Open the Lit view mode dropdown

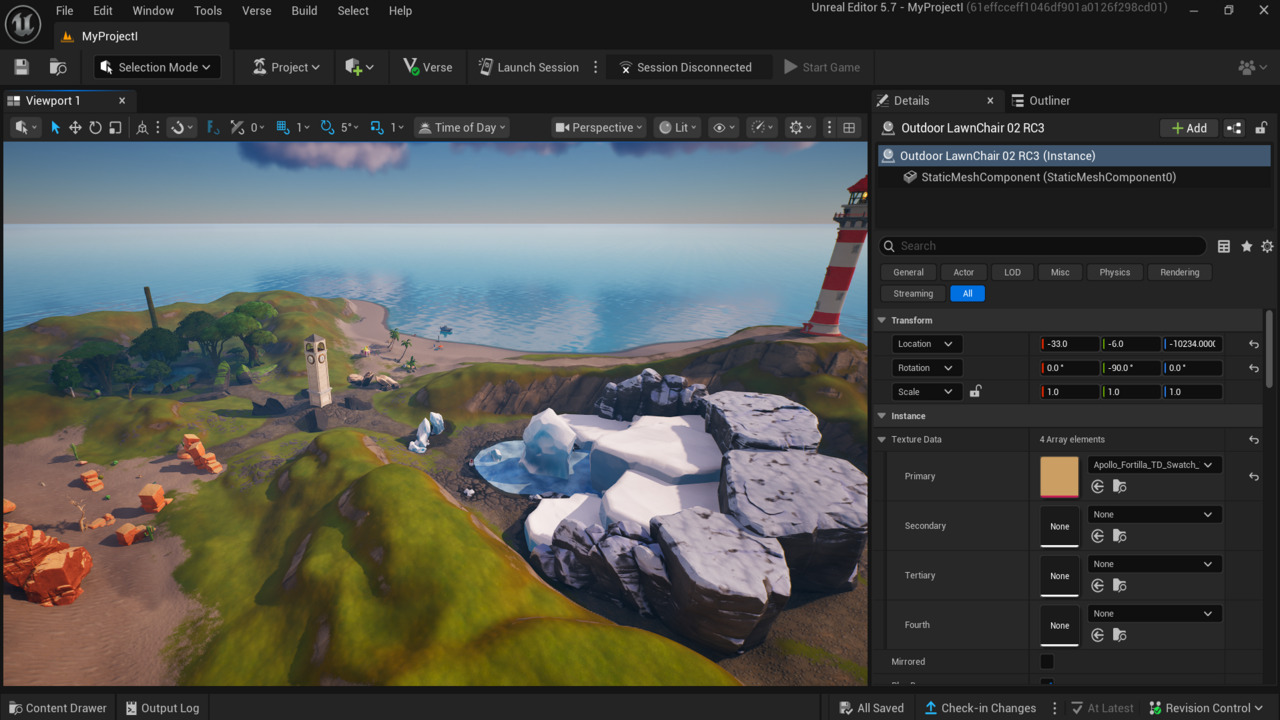point(678,127)
